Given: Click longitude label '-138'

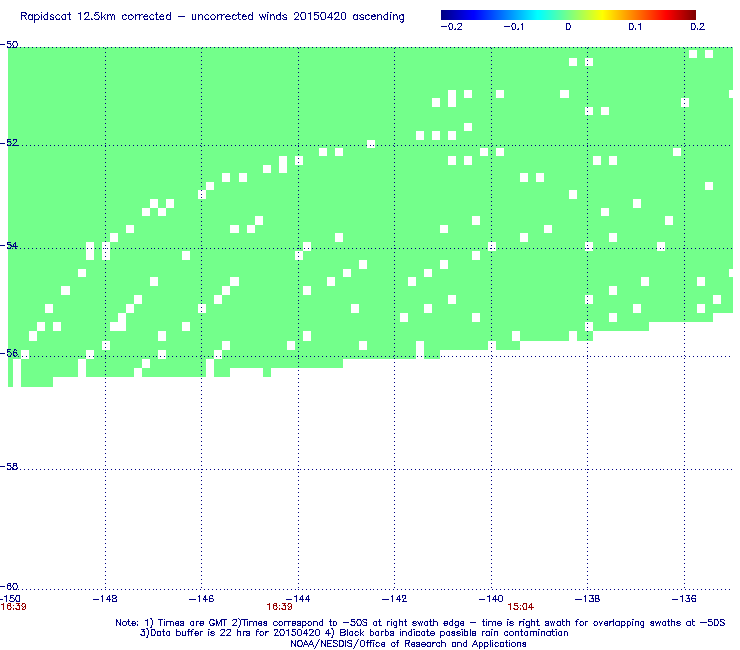Looking at the screenshot, I should pos(588,599).
